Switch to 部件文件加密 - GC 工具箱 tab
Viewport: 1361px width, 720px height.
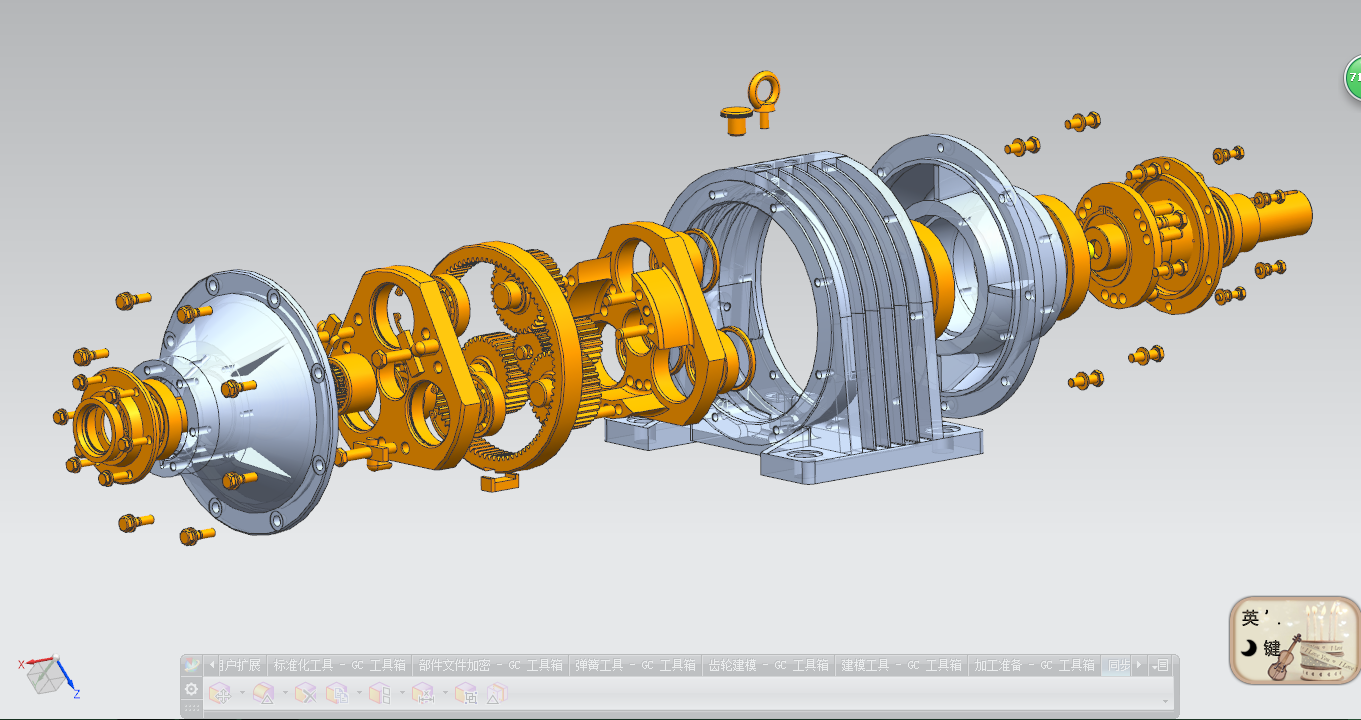pos(490,665)
